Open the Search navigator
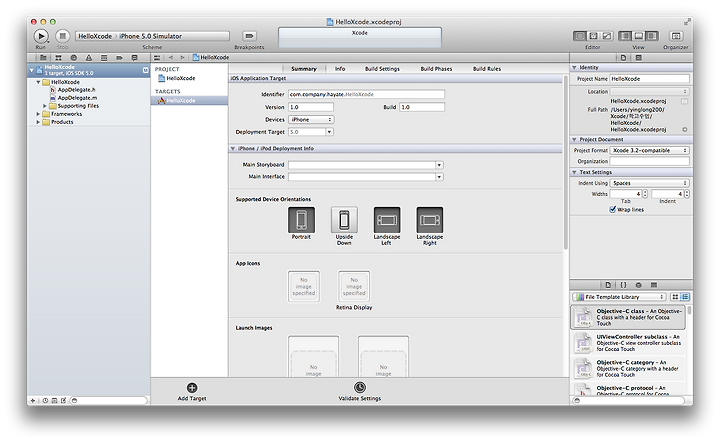 coord(73,58)
